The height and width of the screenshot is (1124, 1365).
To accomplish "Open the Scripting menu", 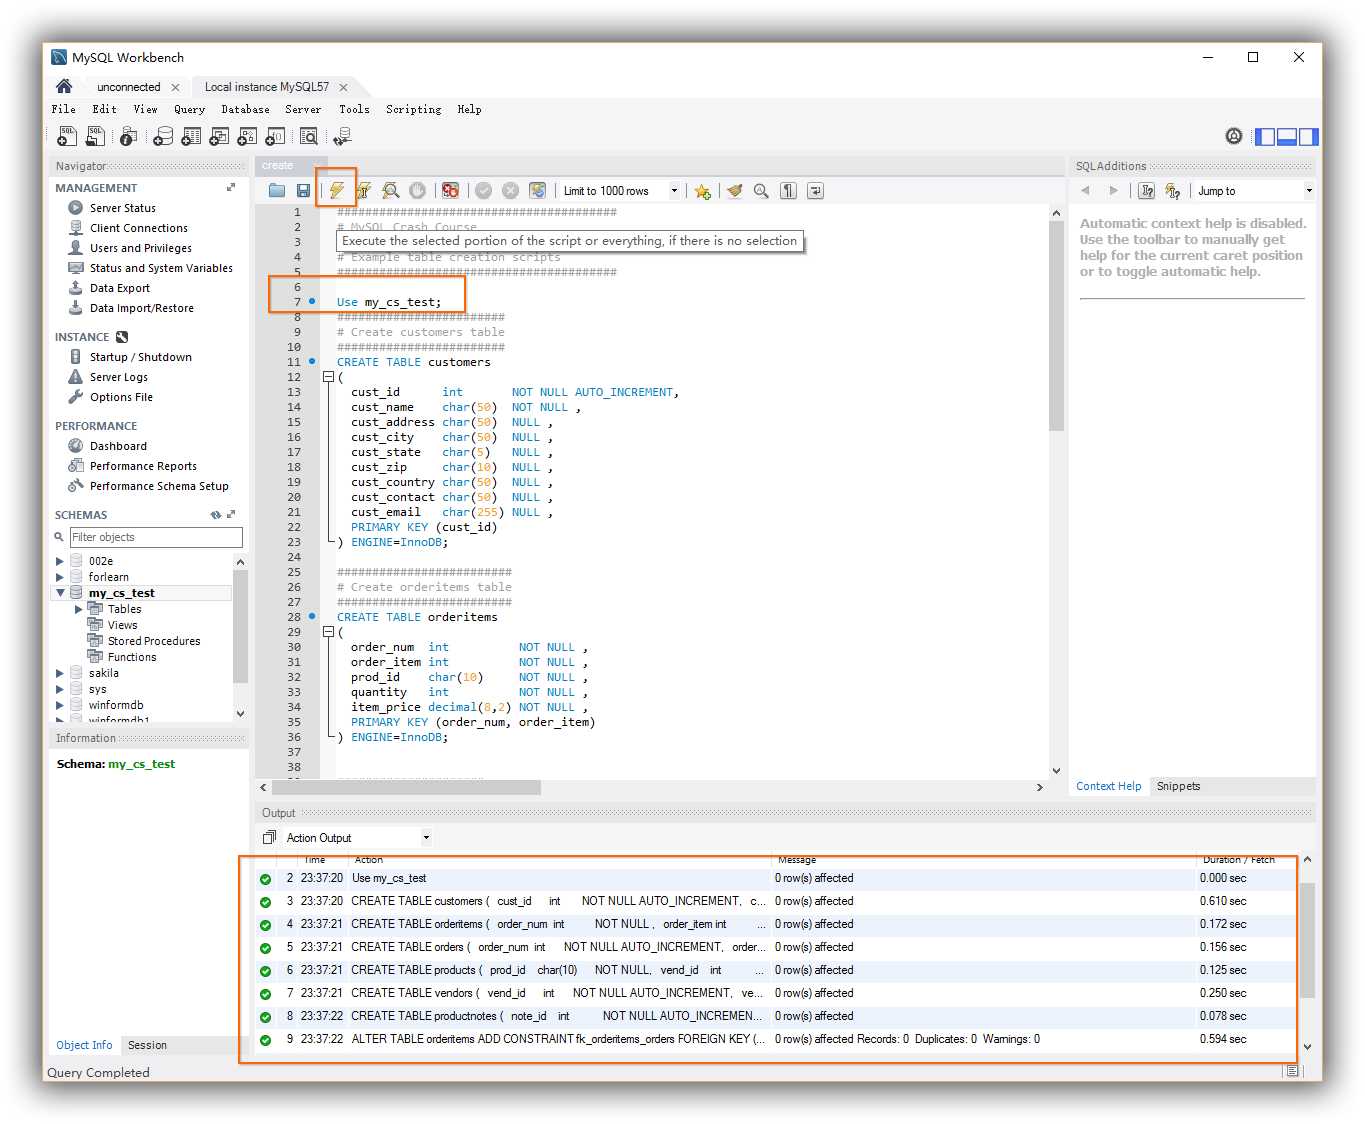I will [x=414, y=110].
